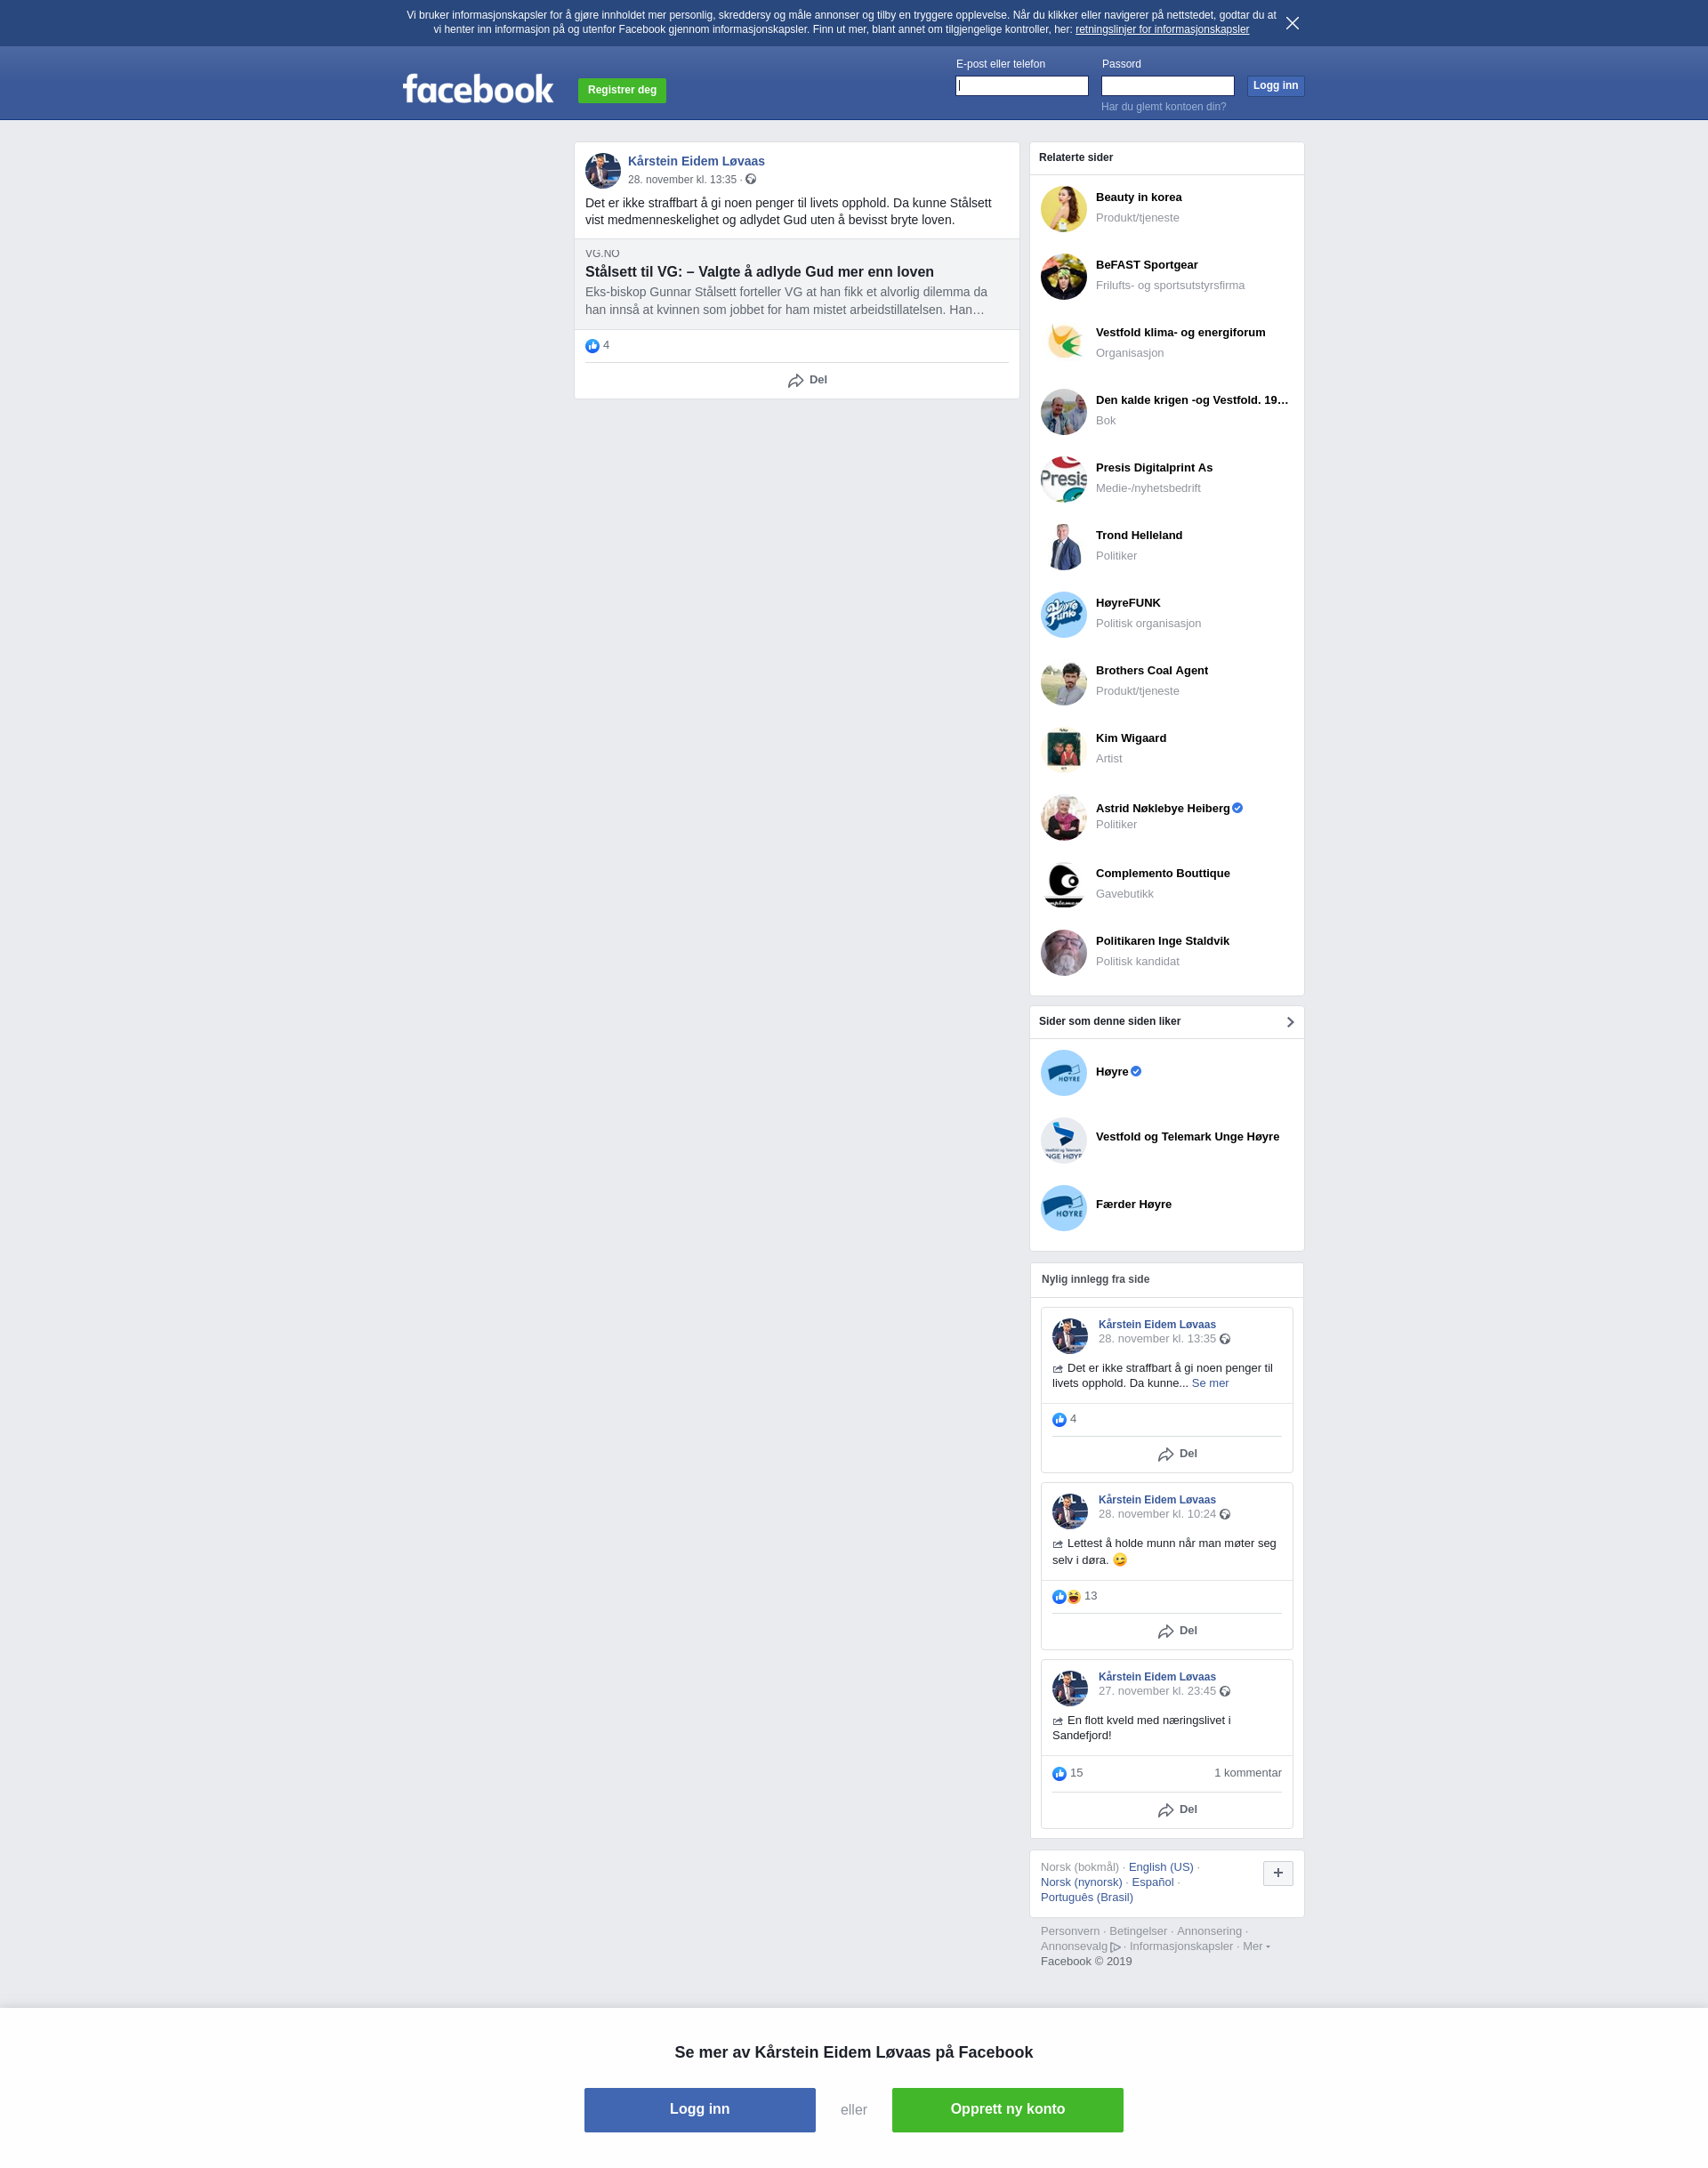Click the E-post eller telefon field
The width and height of the screenshot is (1708, 2168).
[x=1021, y=86]
